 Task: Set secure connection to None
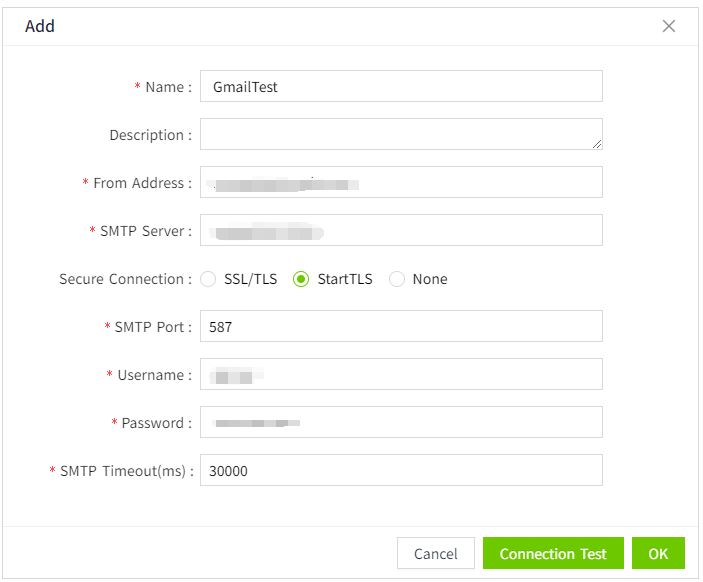(x=397, y=279)
